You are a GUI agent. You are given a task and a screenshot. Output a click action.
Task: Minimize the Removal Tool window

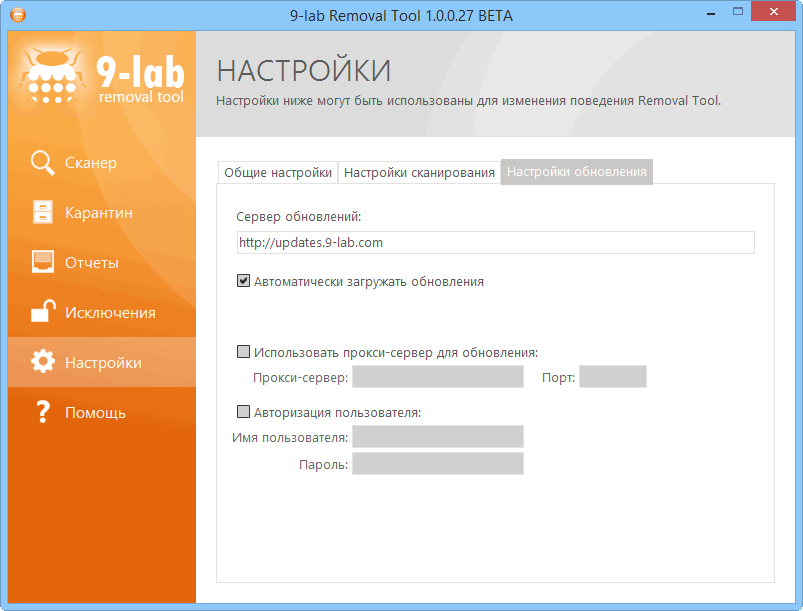point(710,12)
